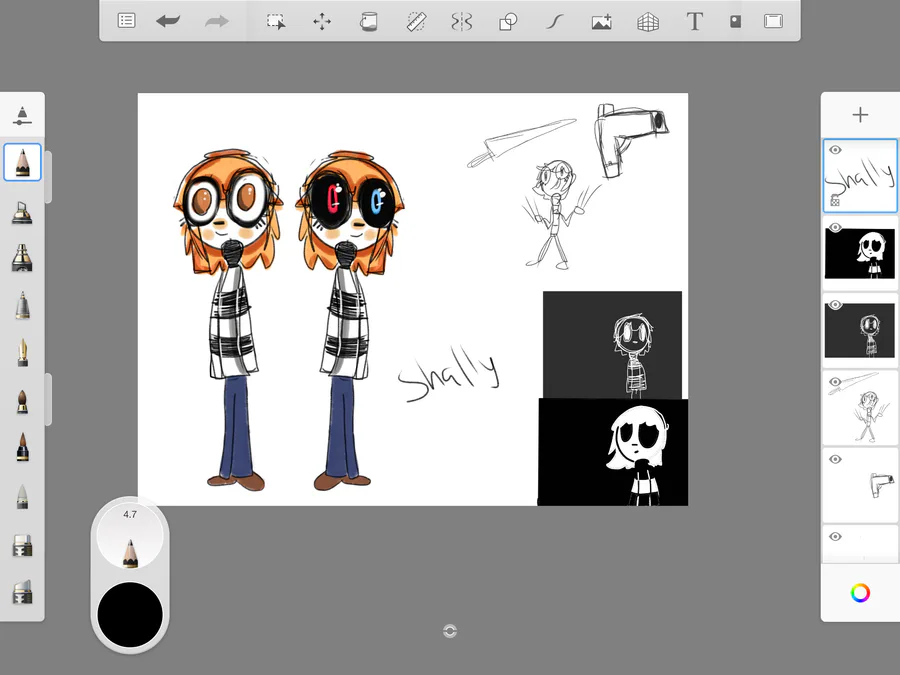Open the main menu list icon
The width and height of the screenshot is (900, 675).
pyautogui.click(x=126, y=21)
